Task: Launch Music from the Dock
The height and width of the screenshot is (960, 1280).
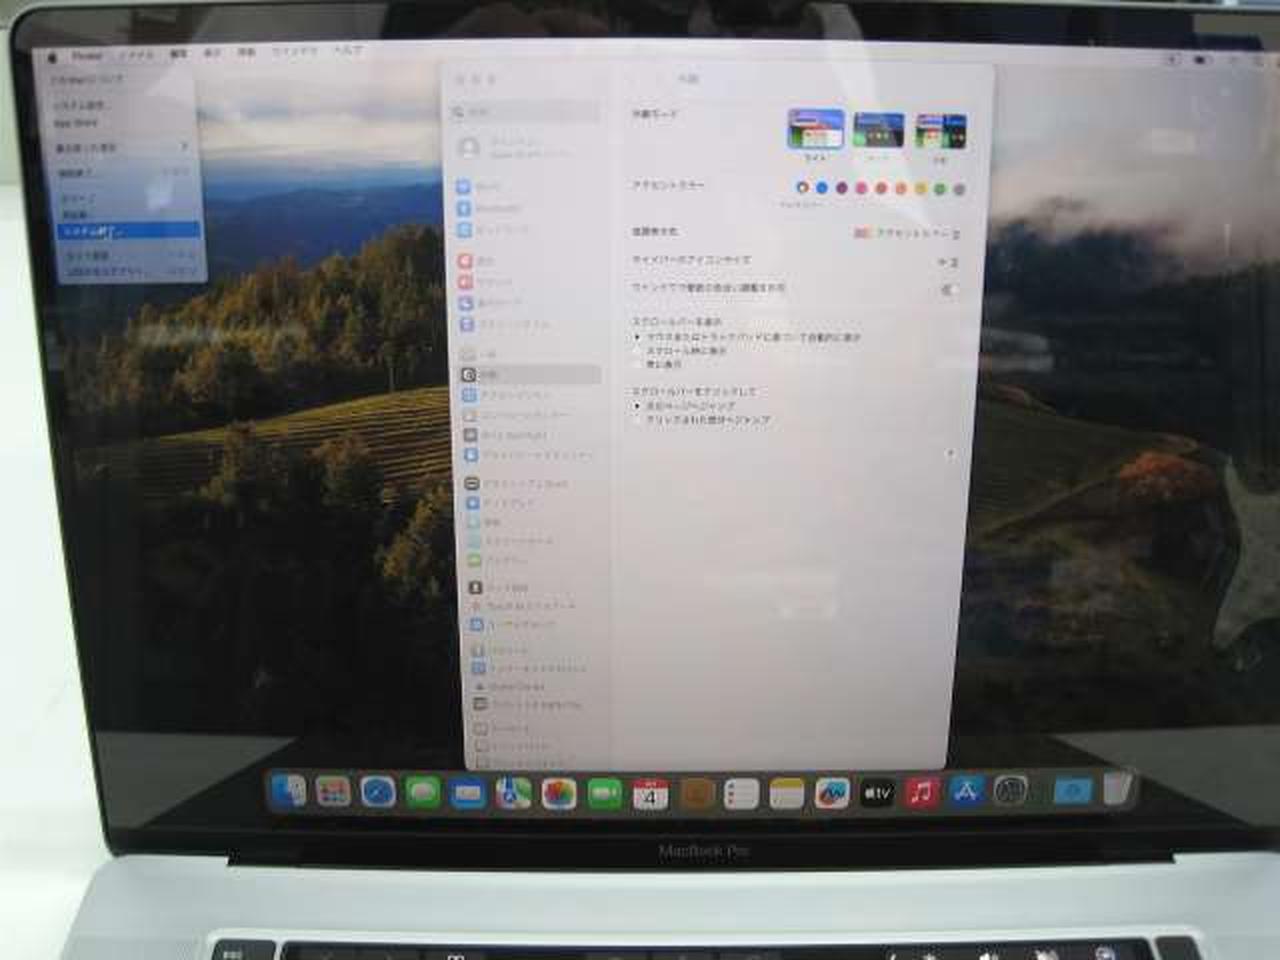Action: (921, 793)
